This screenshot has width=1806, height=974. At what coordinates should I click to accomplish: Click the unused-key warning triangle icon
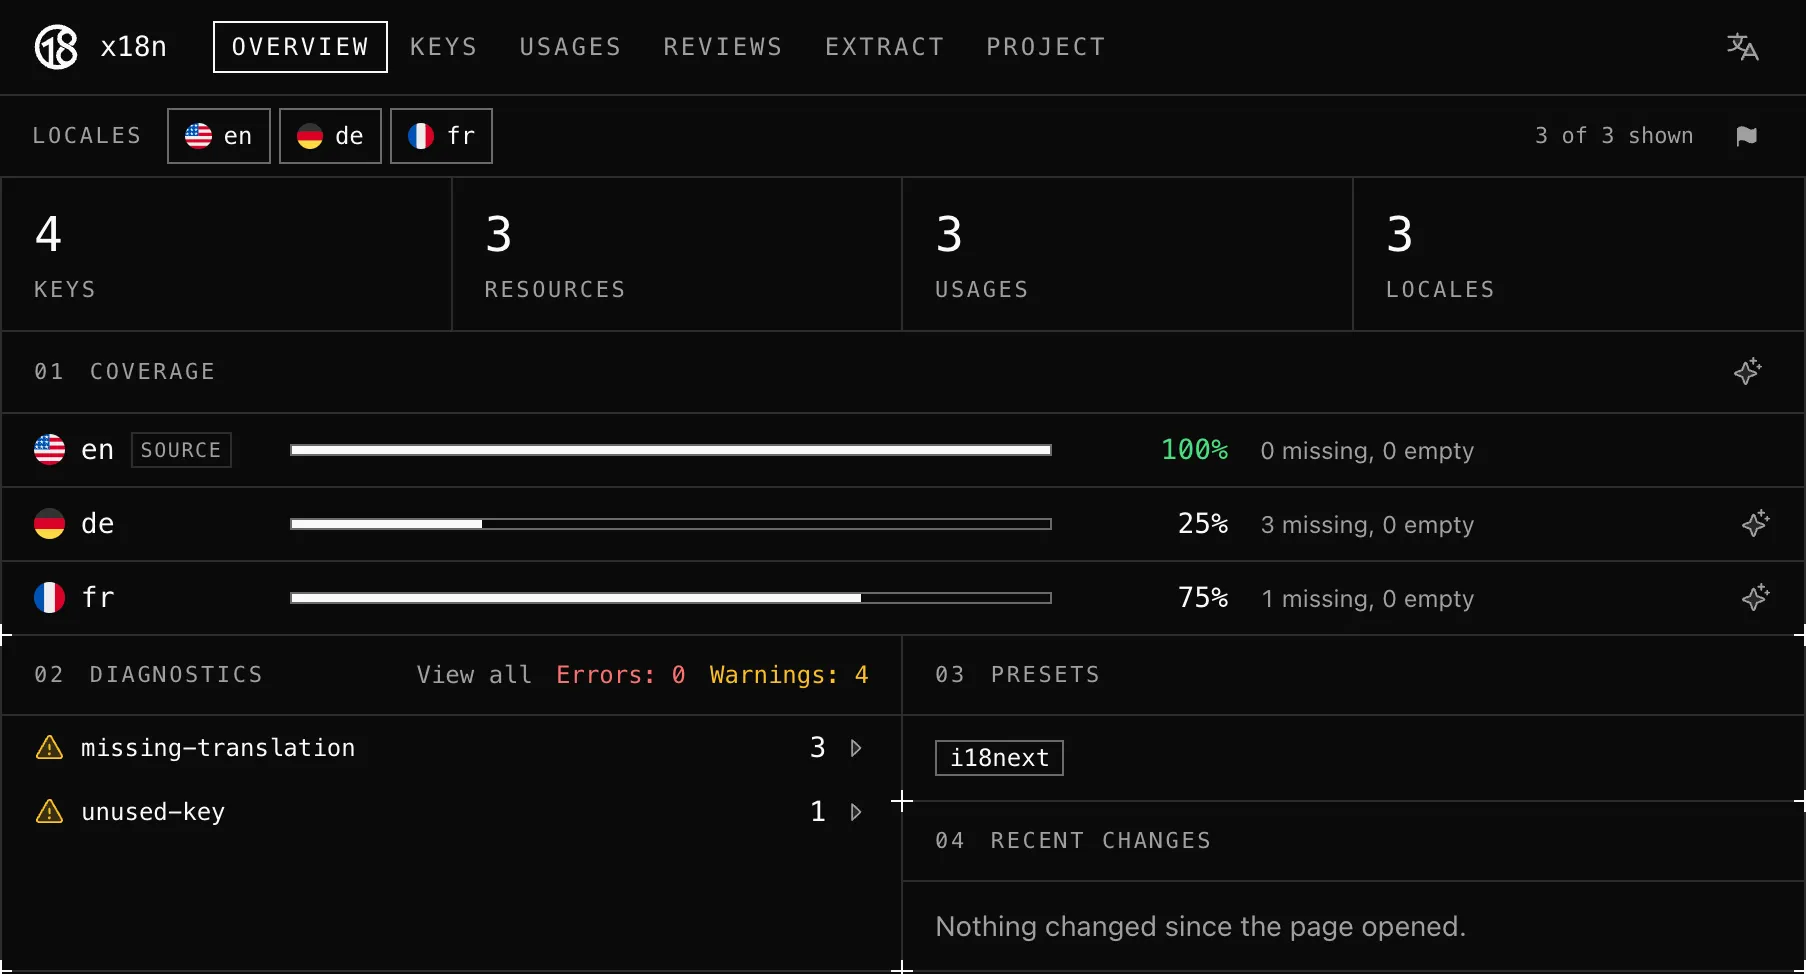[49, 811]
